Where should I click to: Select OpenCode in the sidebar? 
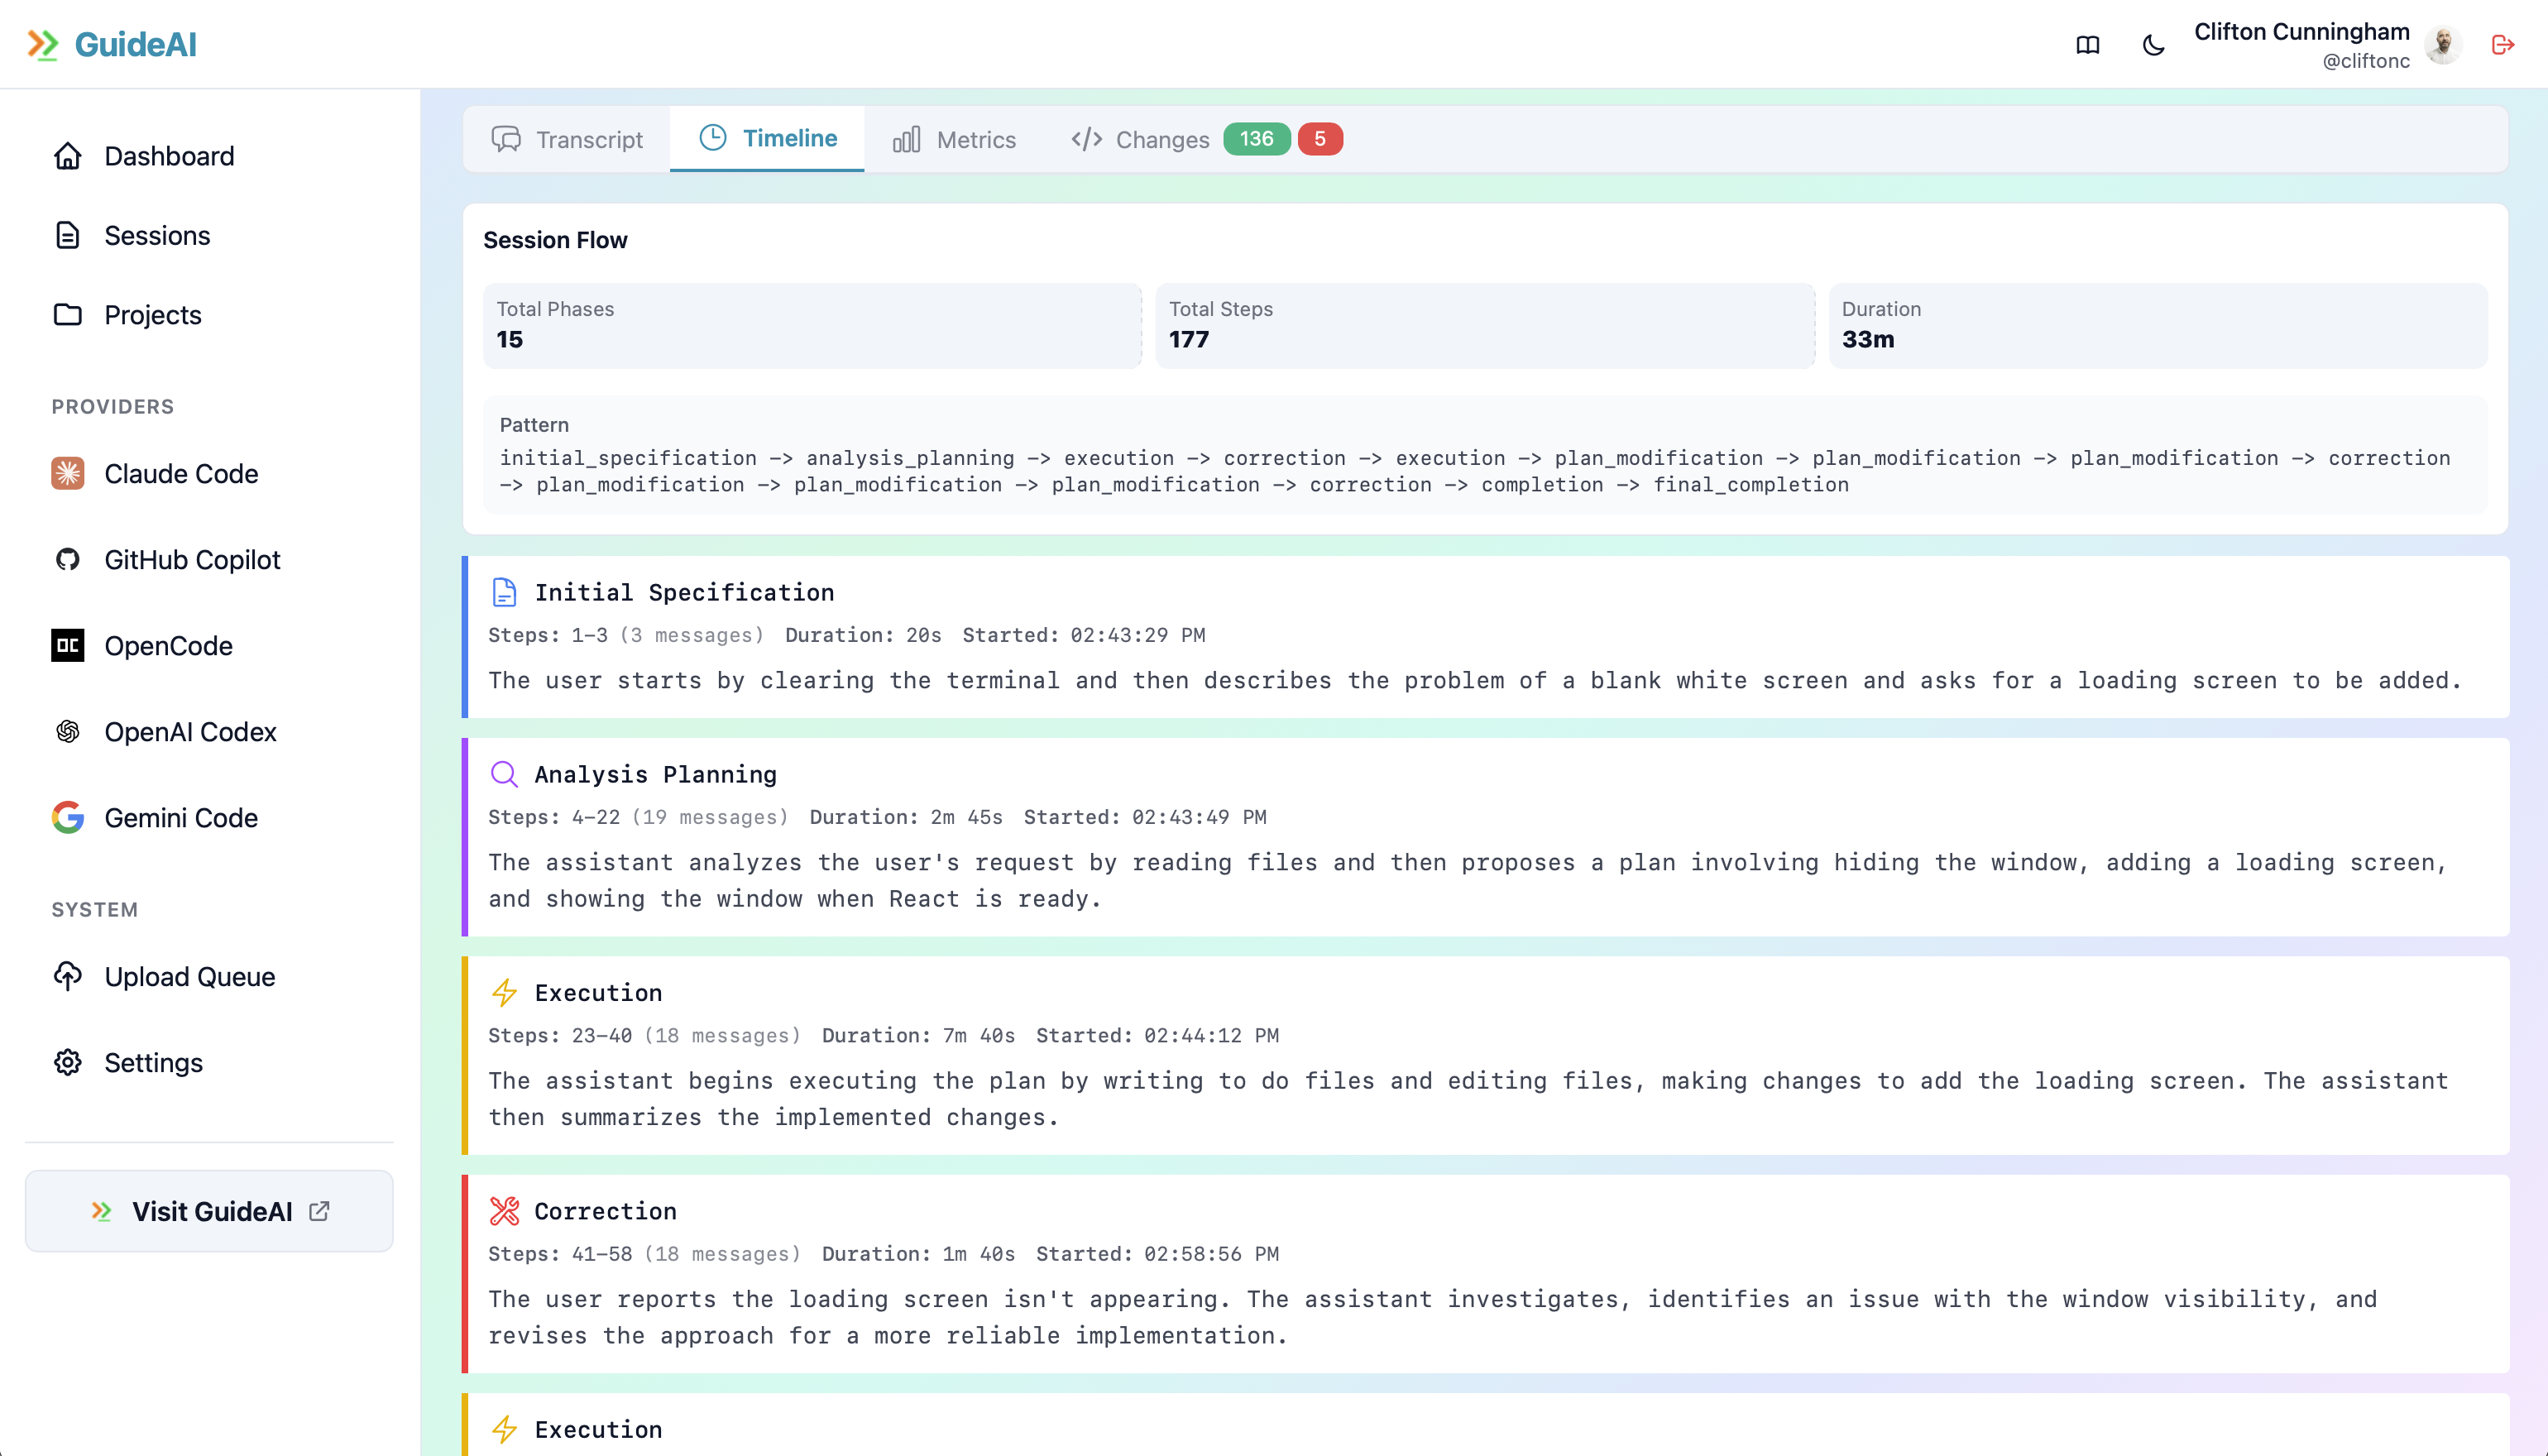coord(168,645)
